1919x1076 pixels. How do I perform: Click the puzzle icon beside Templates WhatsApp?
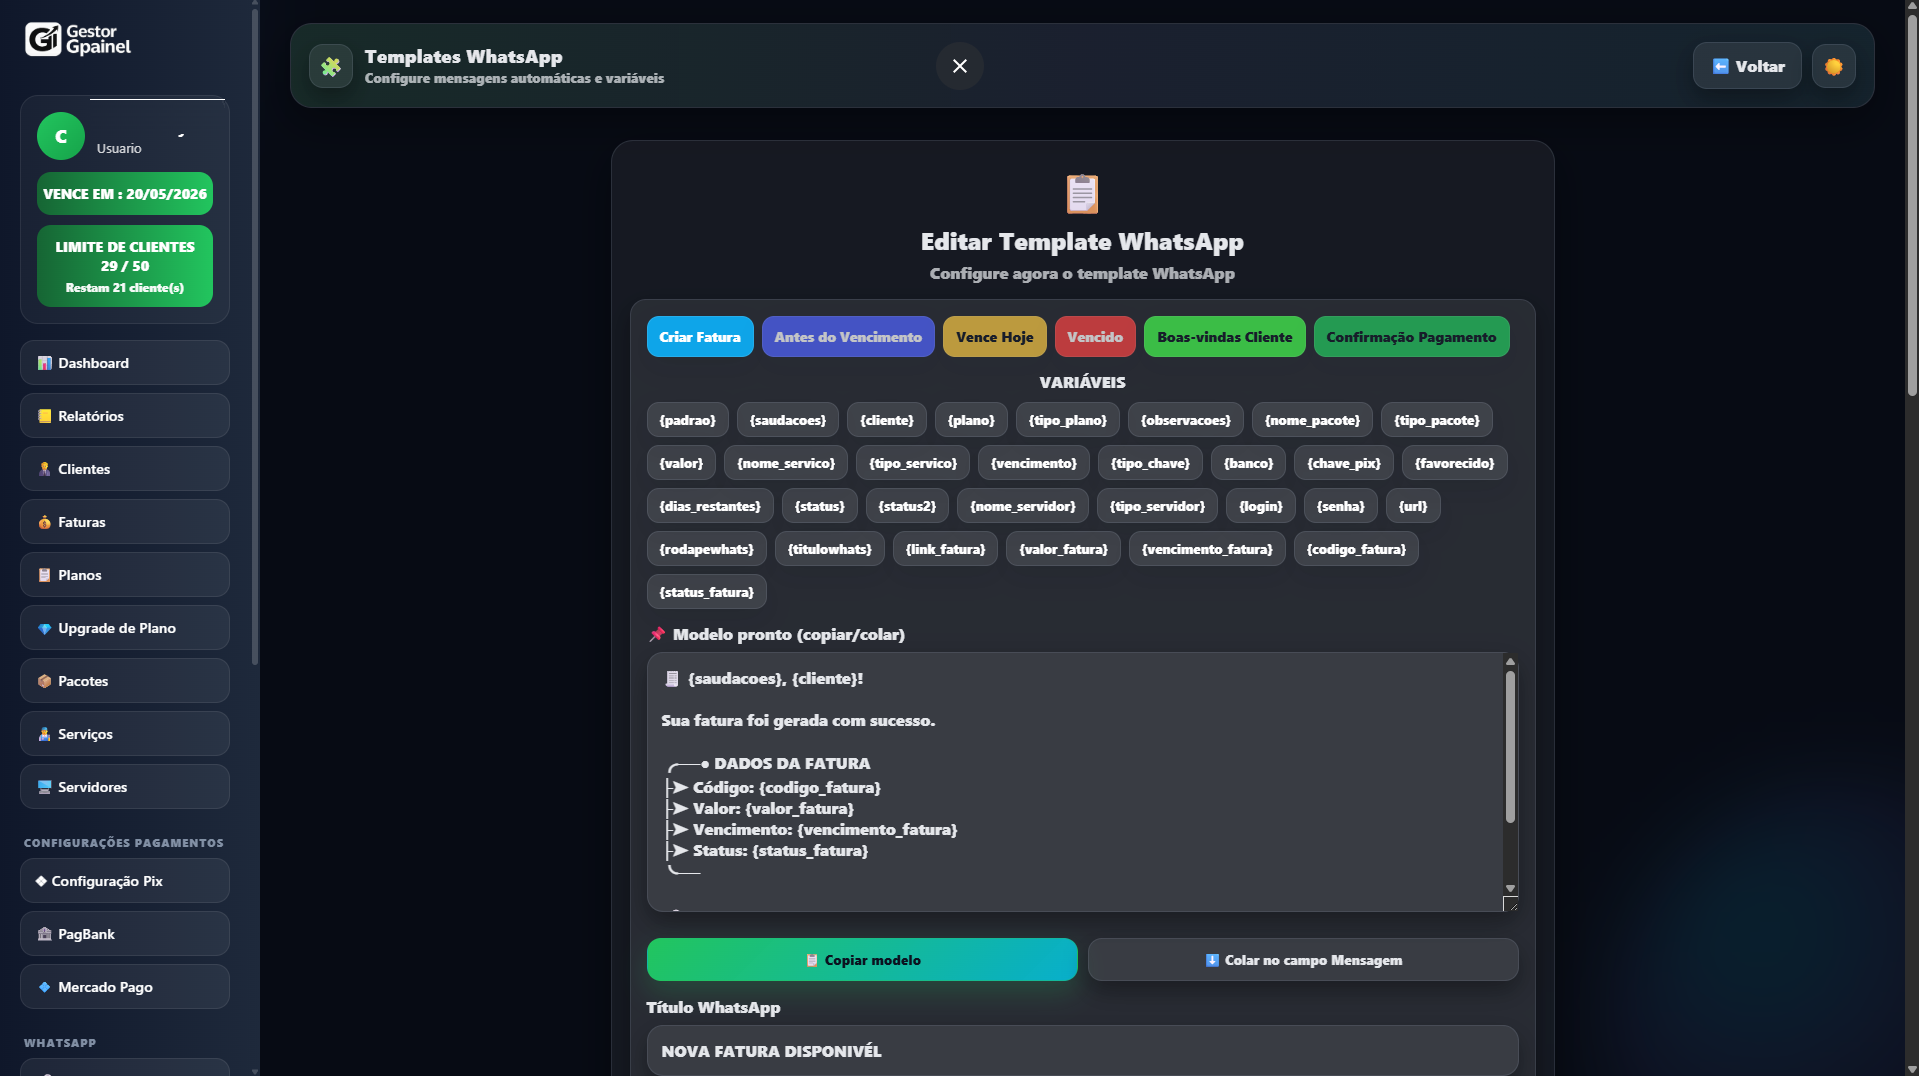[330, 66]
